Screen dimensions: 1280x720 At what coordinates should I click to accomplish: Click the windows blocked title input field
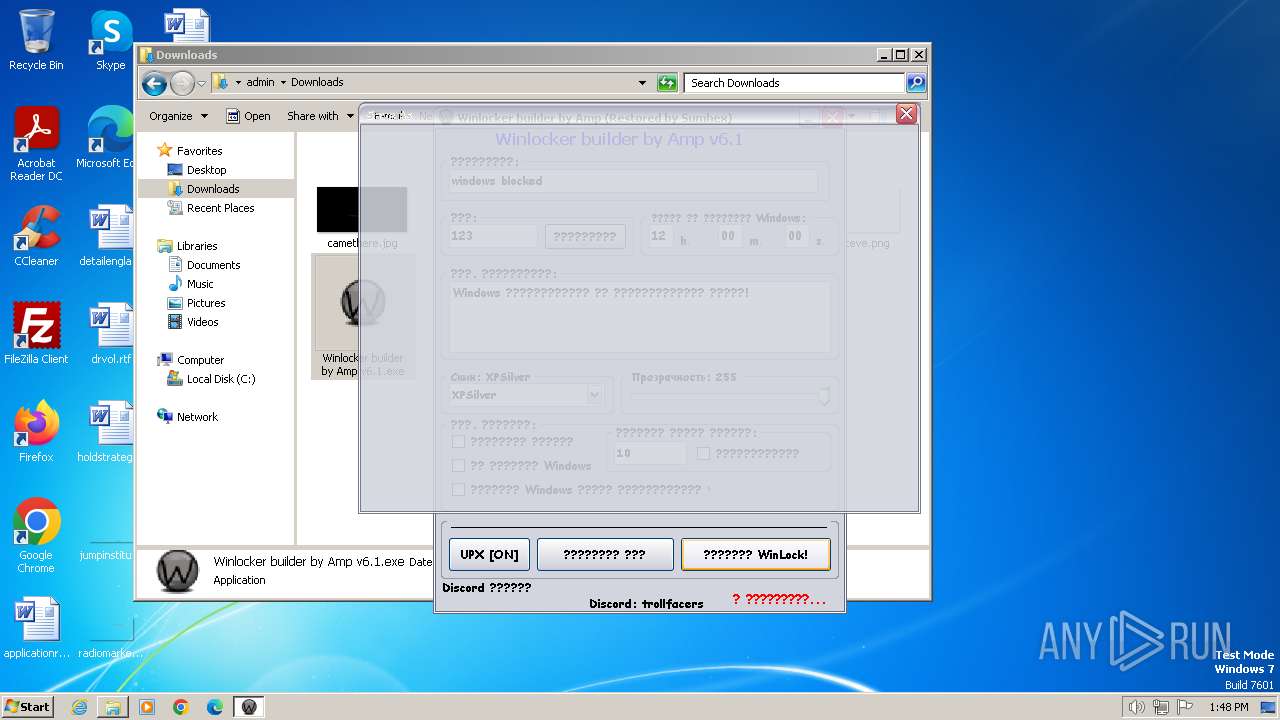[633, 181]
